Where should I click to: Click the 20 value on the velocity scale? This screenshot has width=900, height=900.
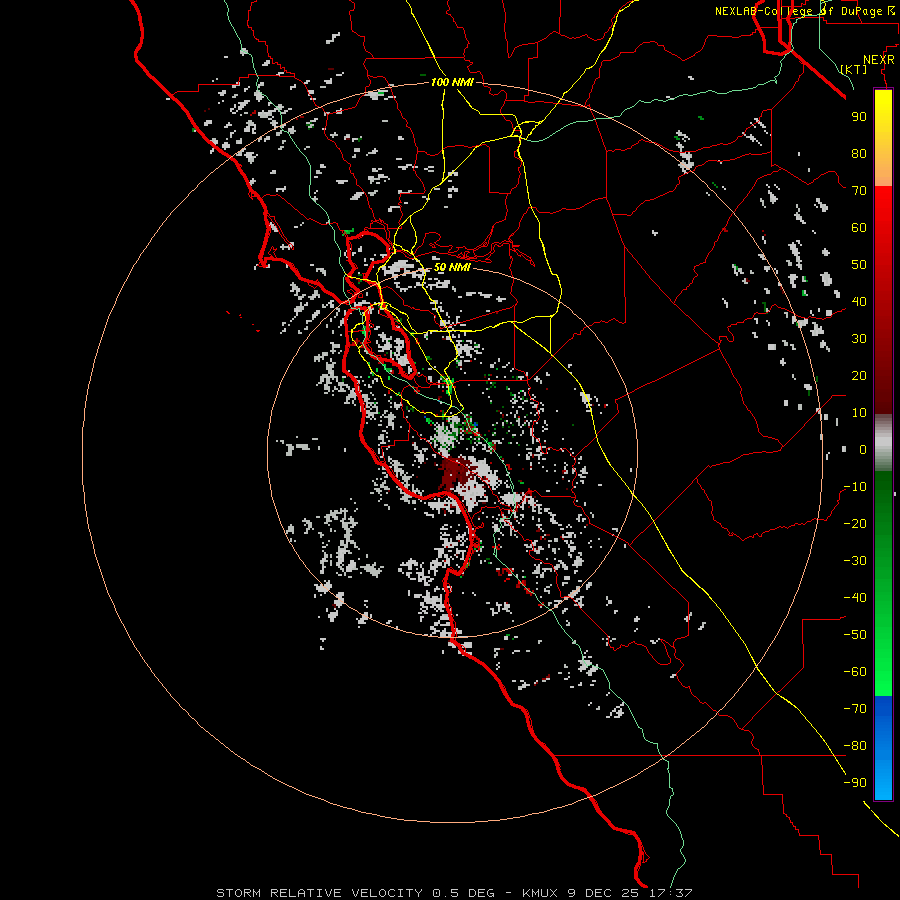coord(859,376)
